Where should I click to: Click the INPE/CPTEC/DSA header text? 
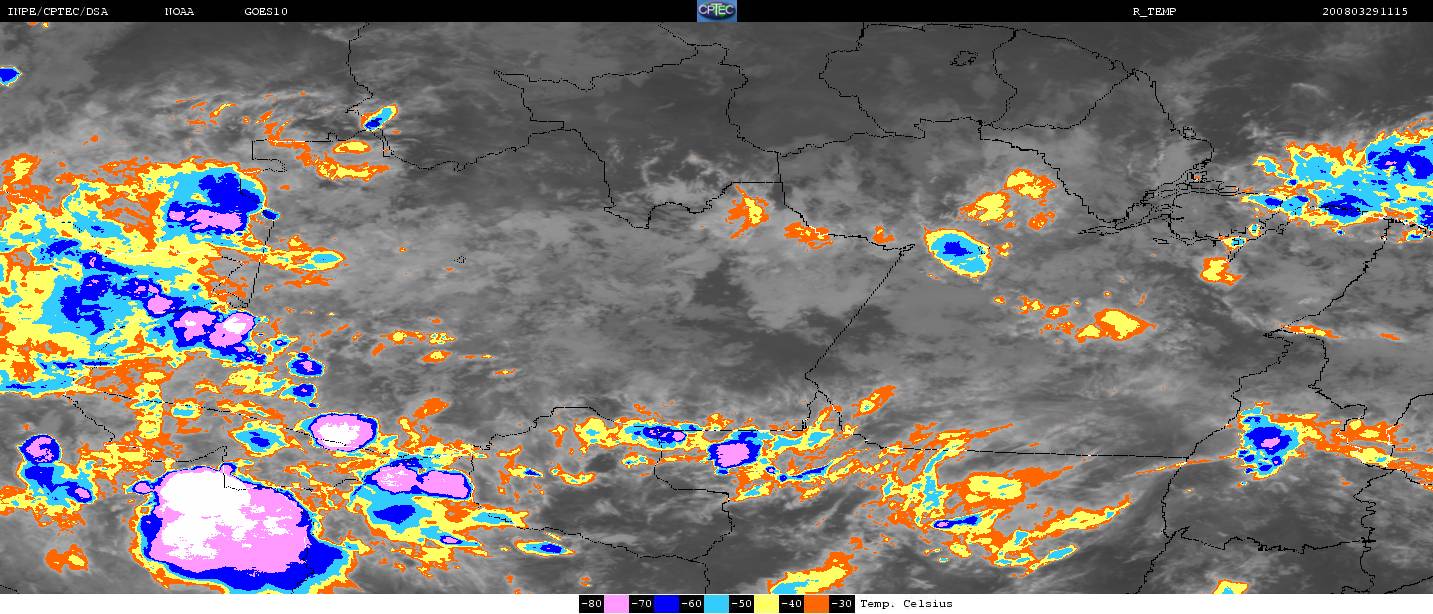click(x=57, y=12)
